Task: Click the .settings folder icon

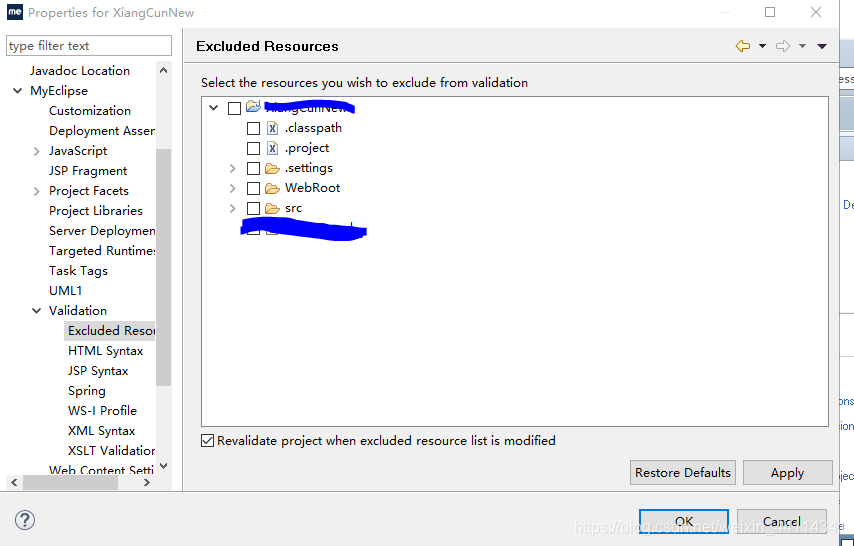Action: pyautogui.click(x=272, y=168)
